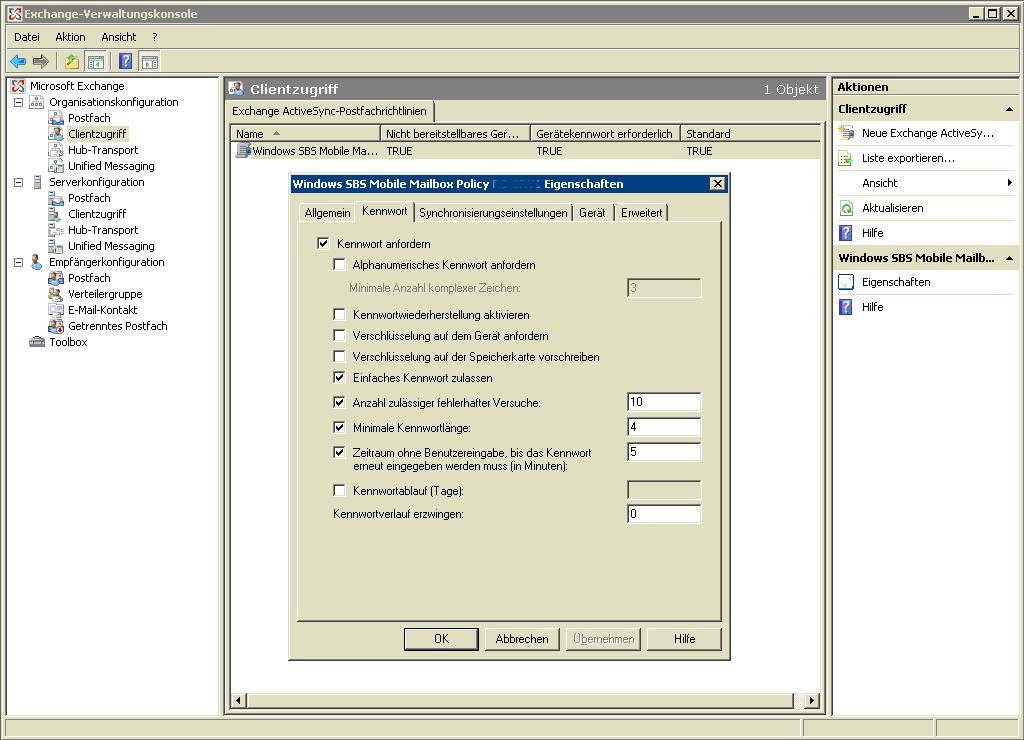This screenshot has height=740, width=1024.
Task: Enable the Kennwortablauf (Tage) checkbox
Action: (339, 491)
